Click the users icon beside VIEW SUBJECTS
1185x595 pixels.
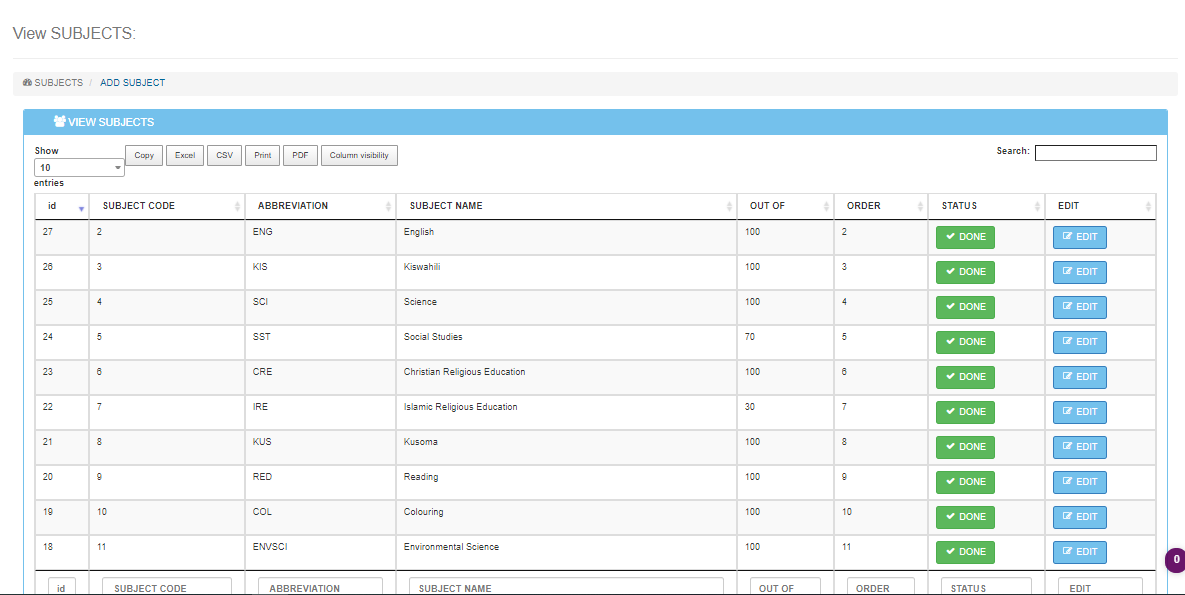coord(59,122)
